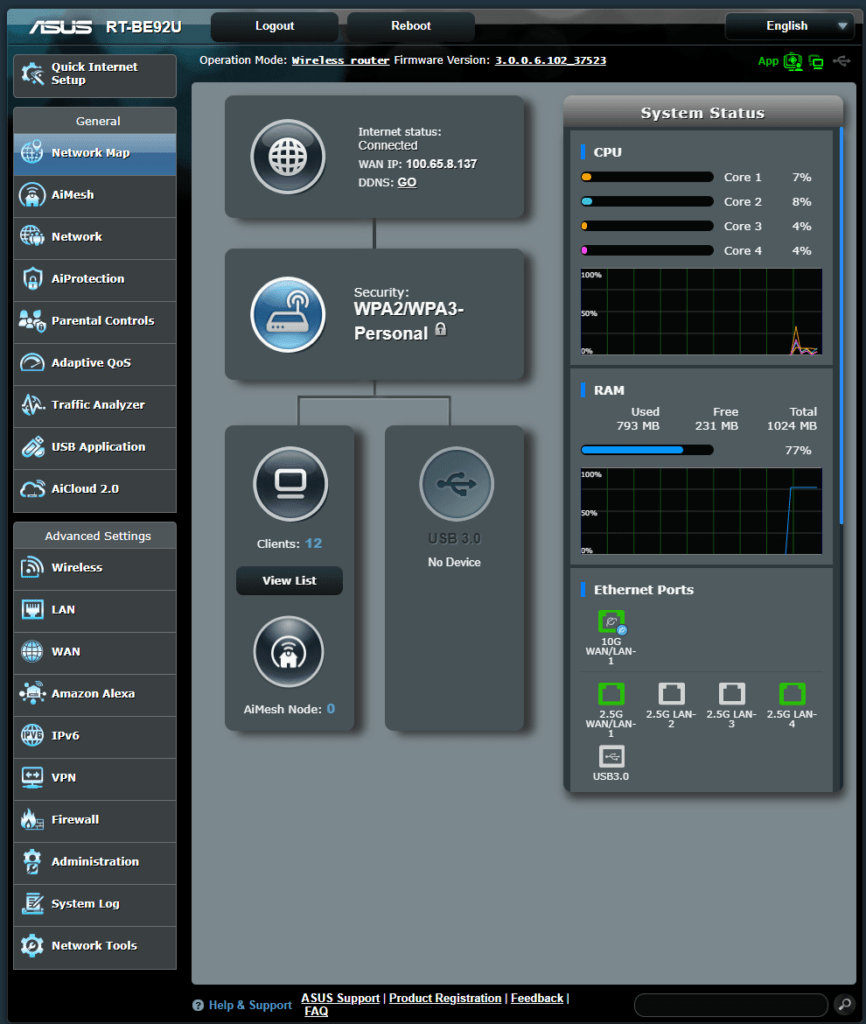Click the firmware version 3.0.0.6.102_37523 link
This screenshot has height=1024, width=866.
tap(551, 60)
